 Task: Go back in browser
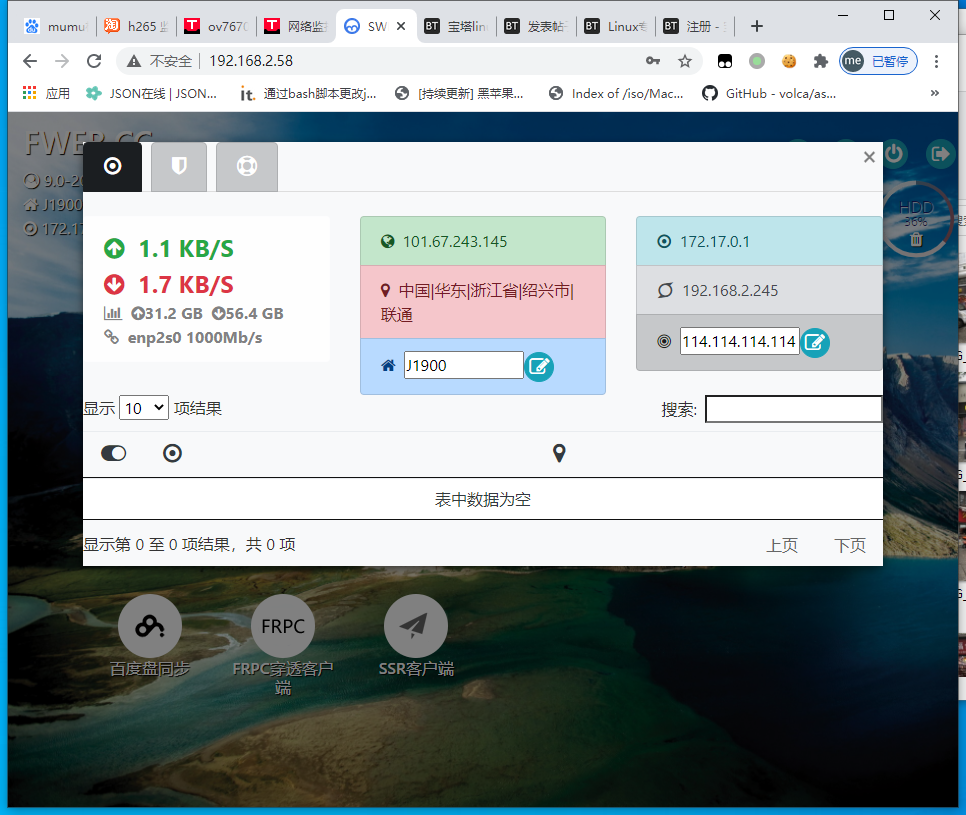click(x=30, y=61)
